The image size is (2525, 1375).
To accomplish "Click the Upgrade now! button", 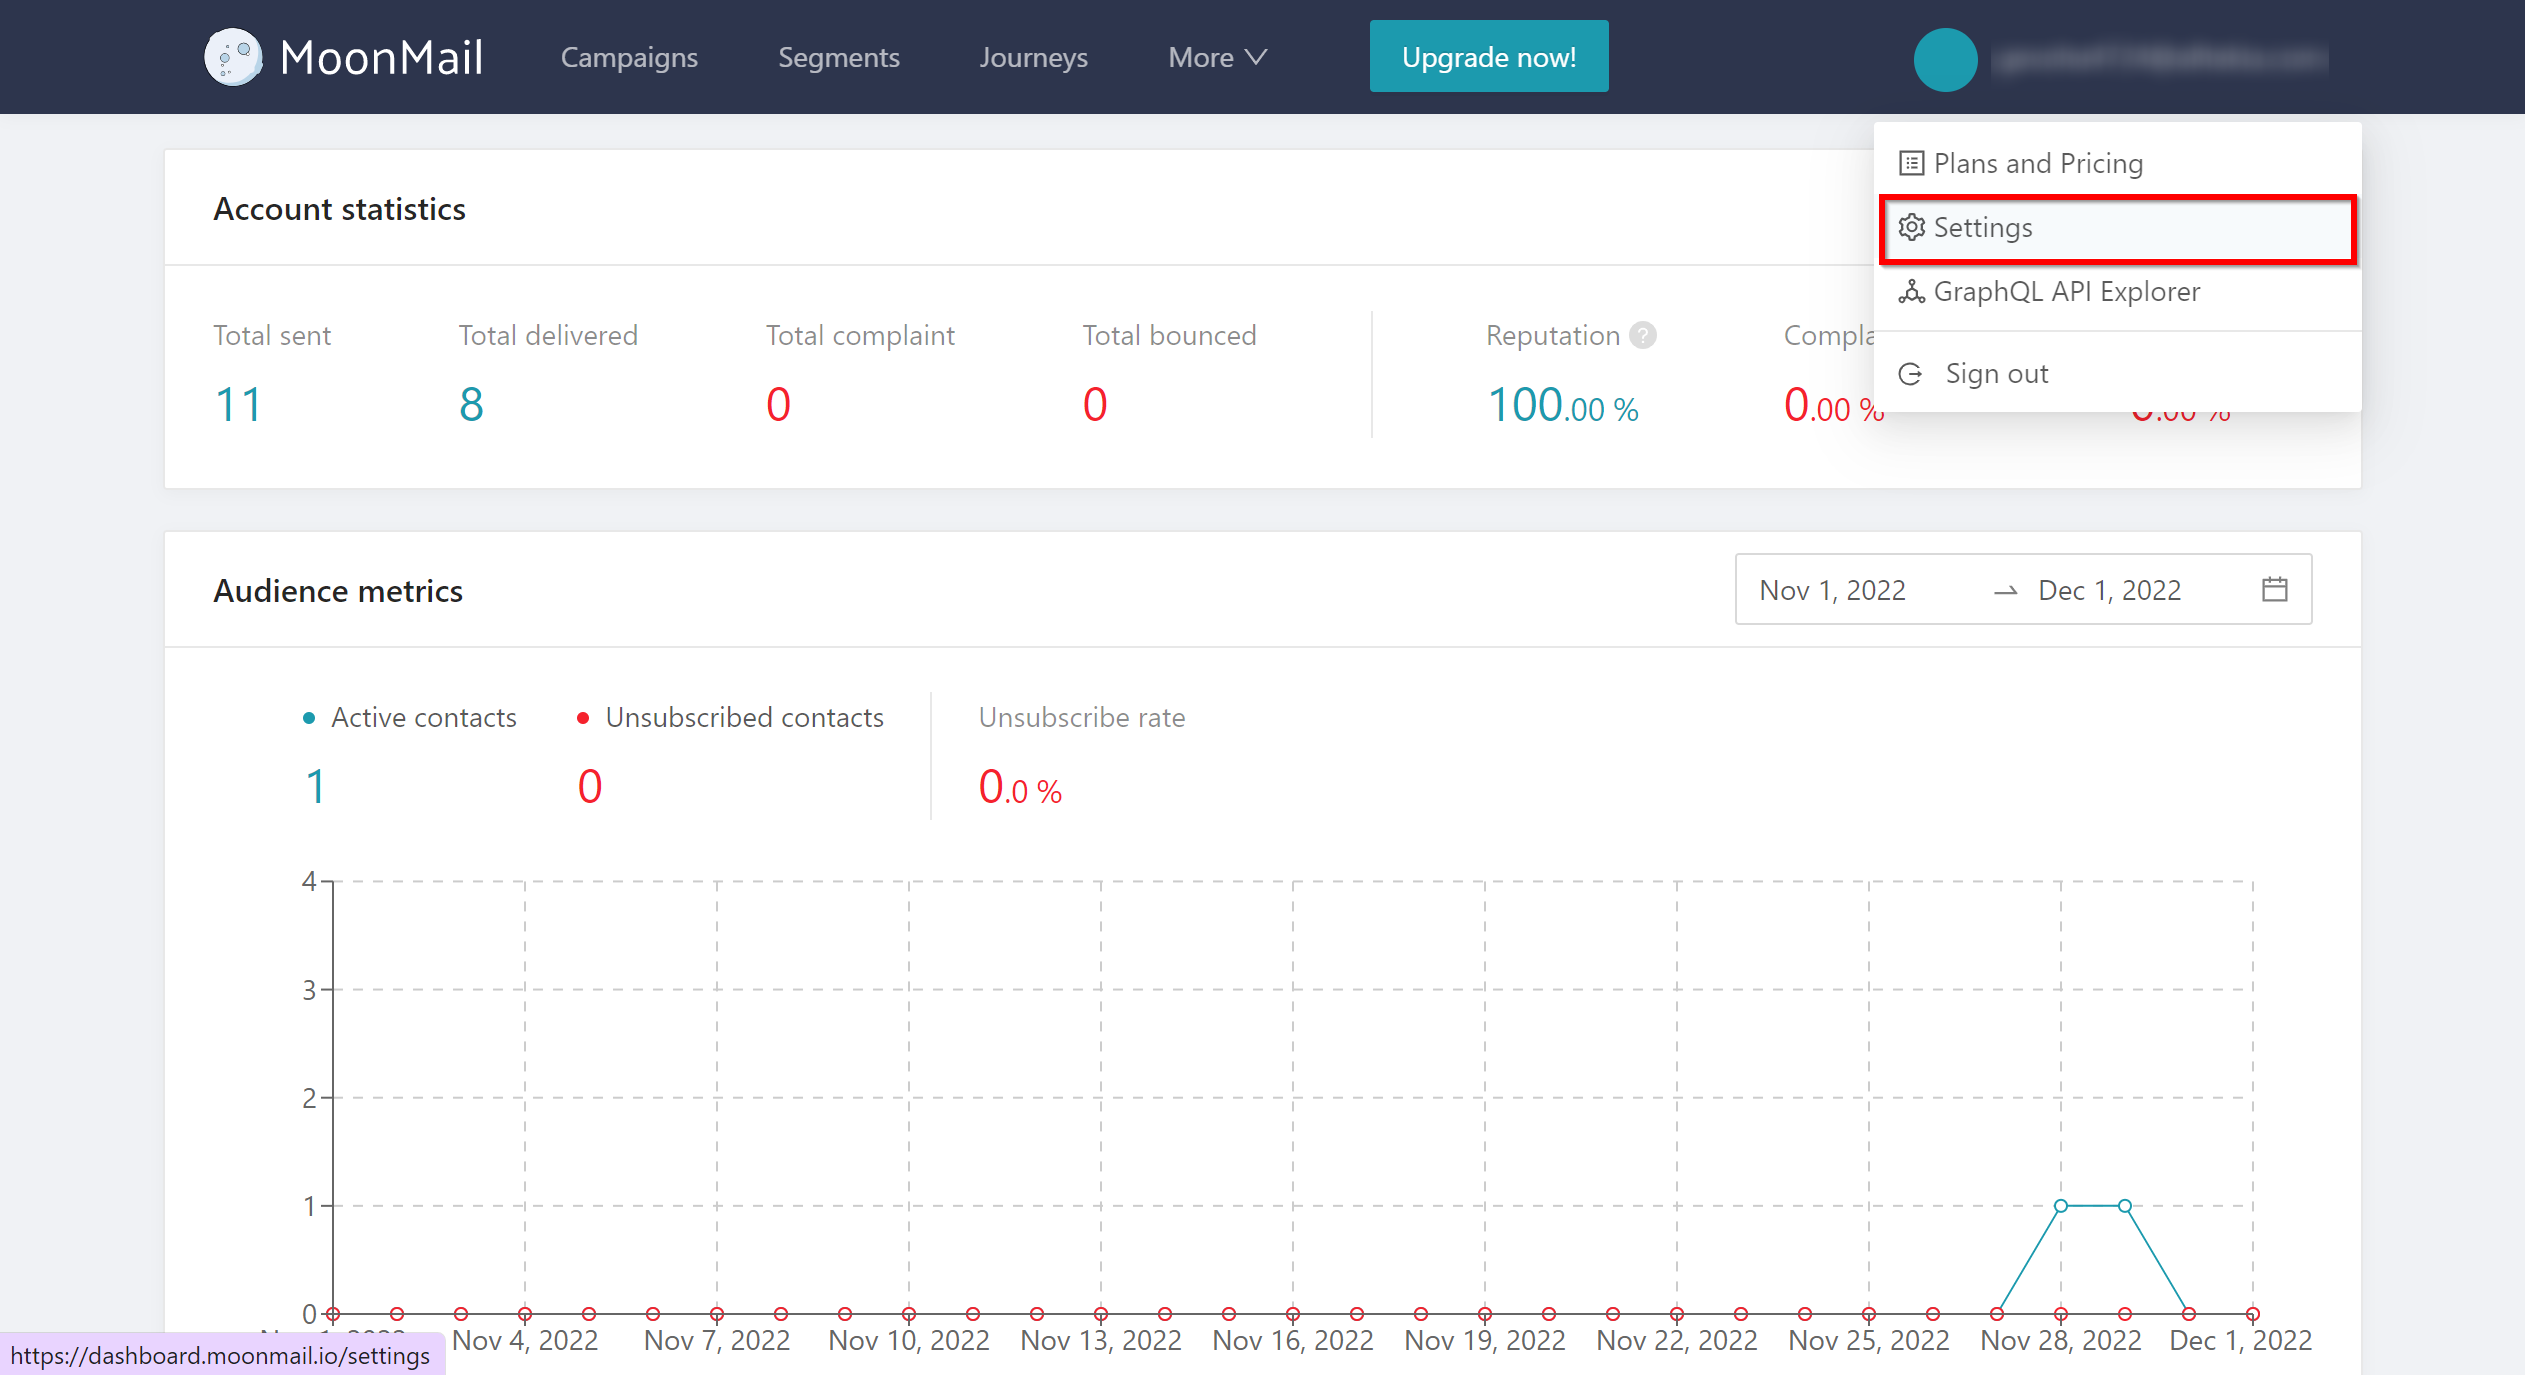I will coord(1489,57).
